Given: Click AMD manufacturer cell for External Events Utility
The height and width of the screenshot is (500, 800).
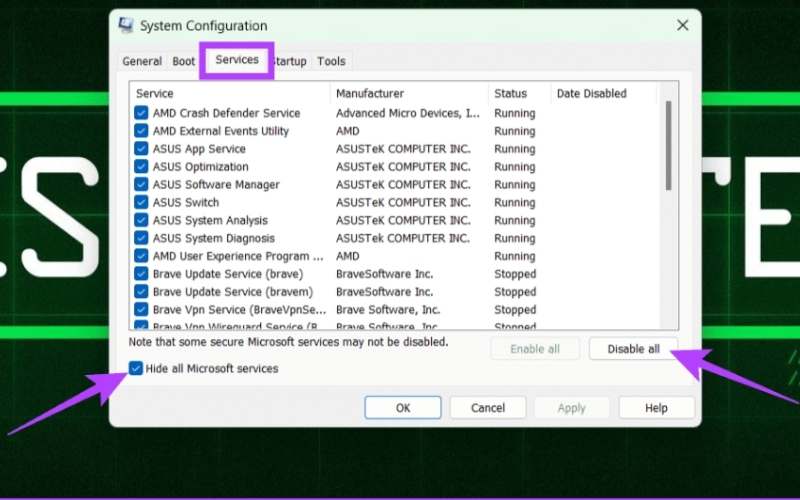Looking at the screenshot, I should tap(347, 131).
